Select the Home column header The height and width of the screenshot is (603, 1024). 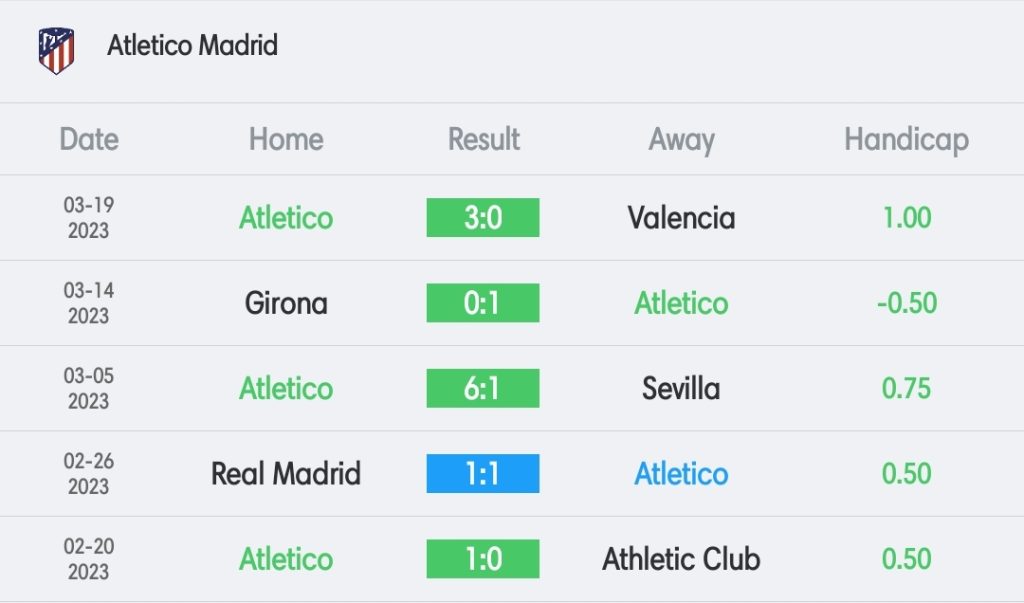[286, 139]
